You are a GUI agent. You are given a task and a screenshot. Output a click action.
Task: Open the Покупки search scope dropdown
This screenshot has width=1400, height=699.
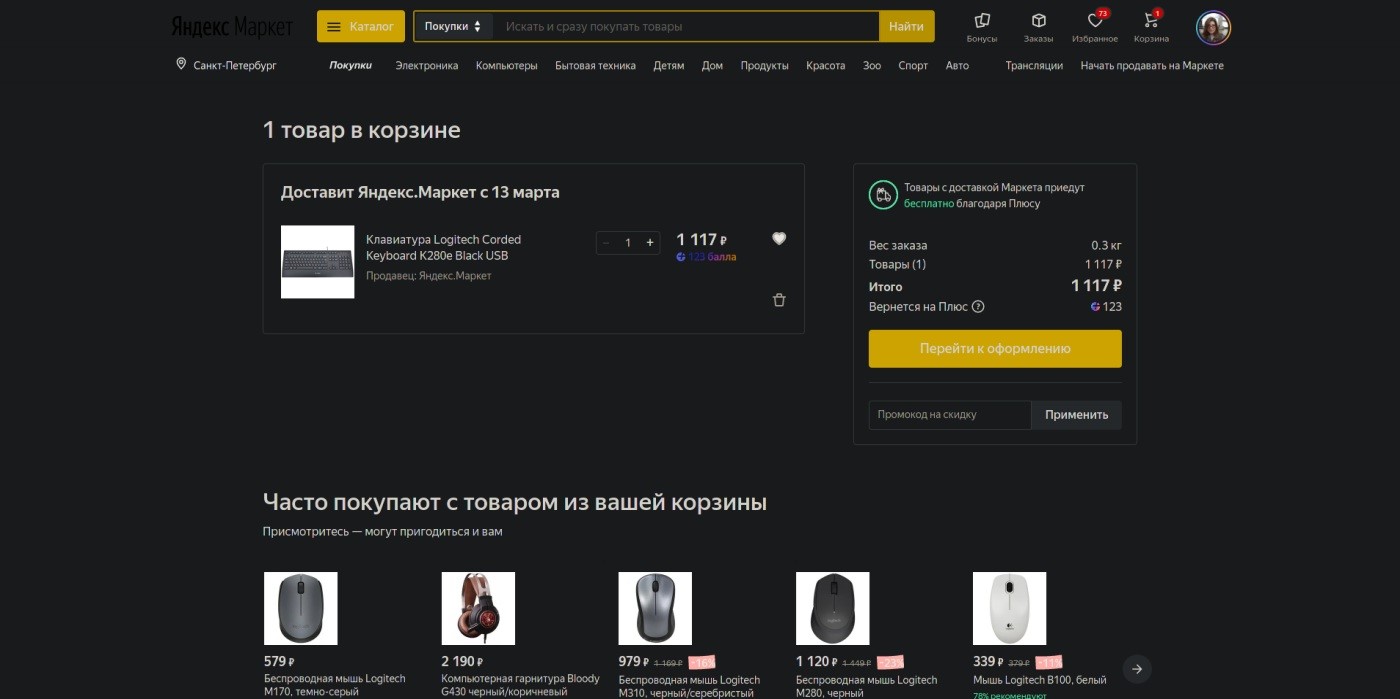click(453, 26)
